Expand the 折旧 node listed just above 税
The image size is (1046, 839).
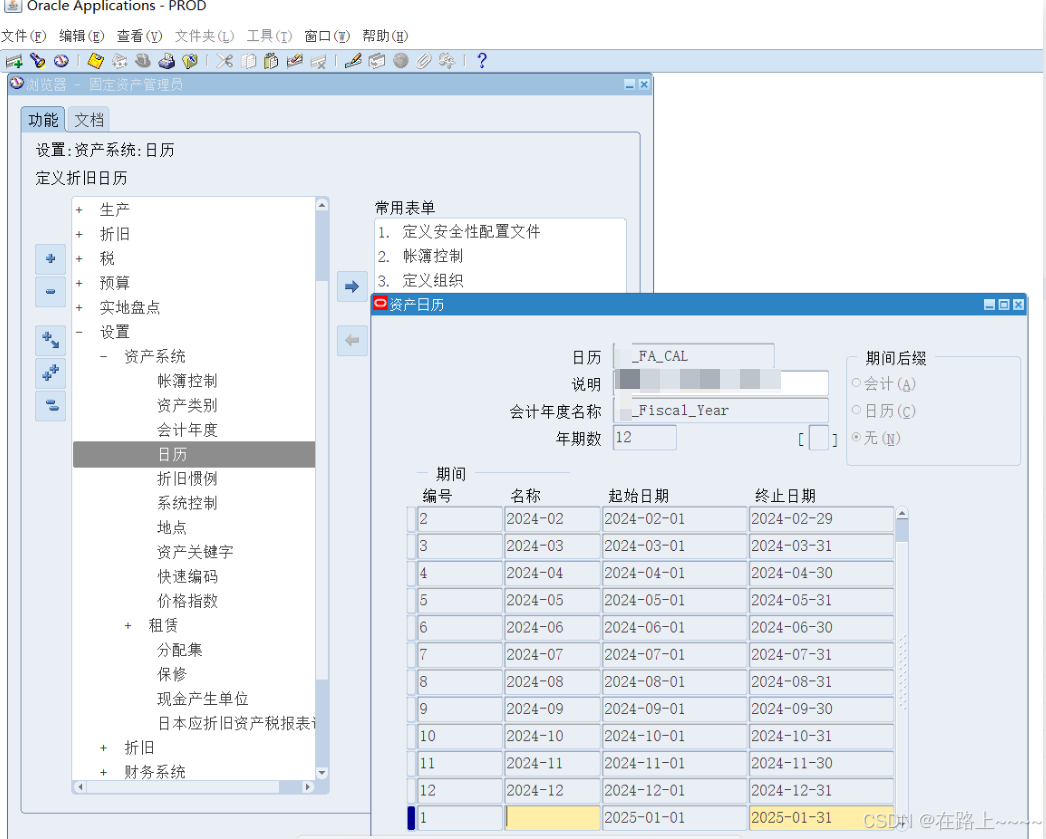coord(79,235)
